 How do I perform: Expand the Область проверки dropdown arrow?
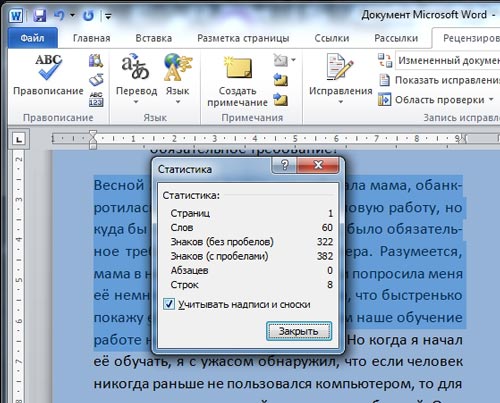click(491, 99)
